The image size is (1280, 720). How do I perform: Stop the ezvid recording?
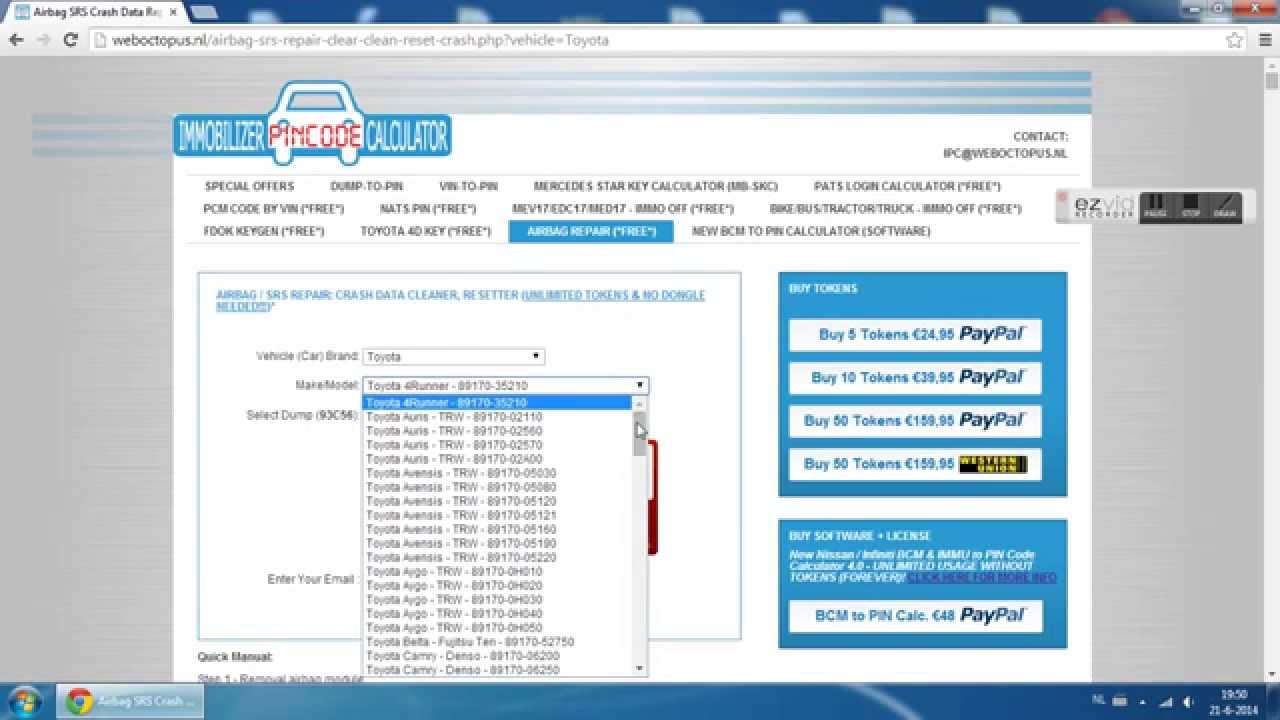point(1190,206)
